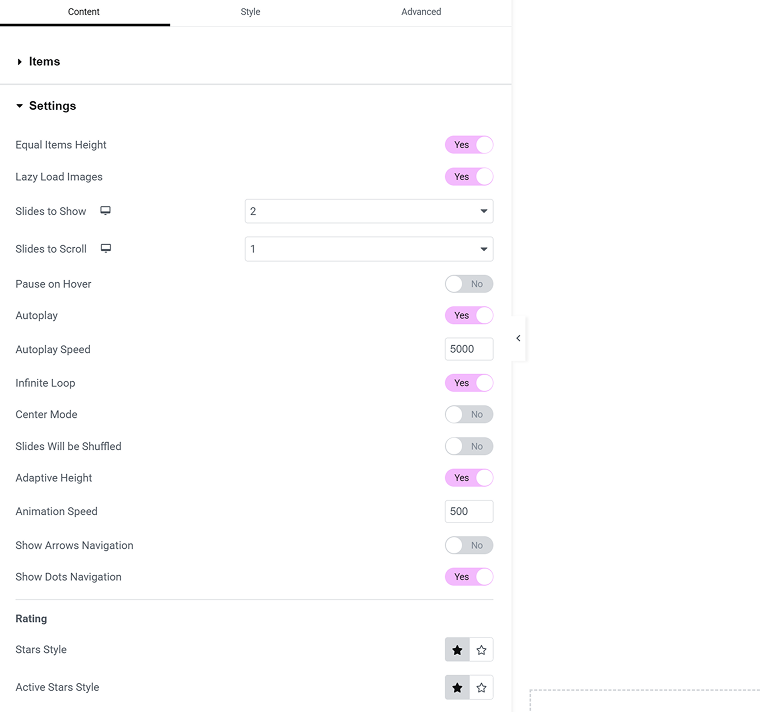Viewport: 760px width, 712px height.
Task: Choose solid star for Active Stars Style
Action: click(457, 688)
